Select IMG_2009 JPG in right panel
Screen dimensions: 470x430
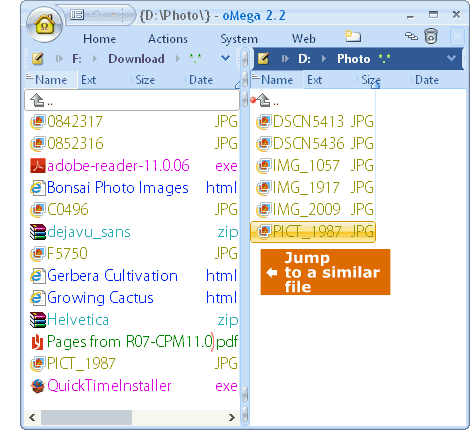[x=313, y=209]
